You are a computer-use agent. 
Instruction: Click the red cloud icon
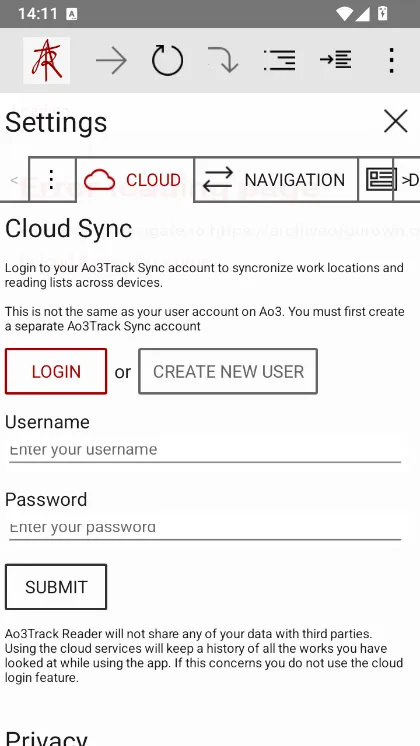coord(99,180)
